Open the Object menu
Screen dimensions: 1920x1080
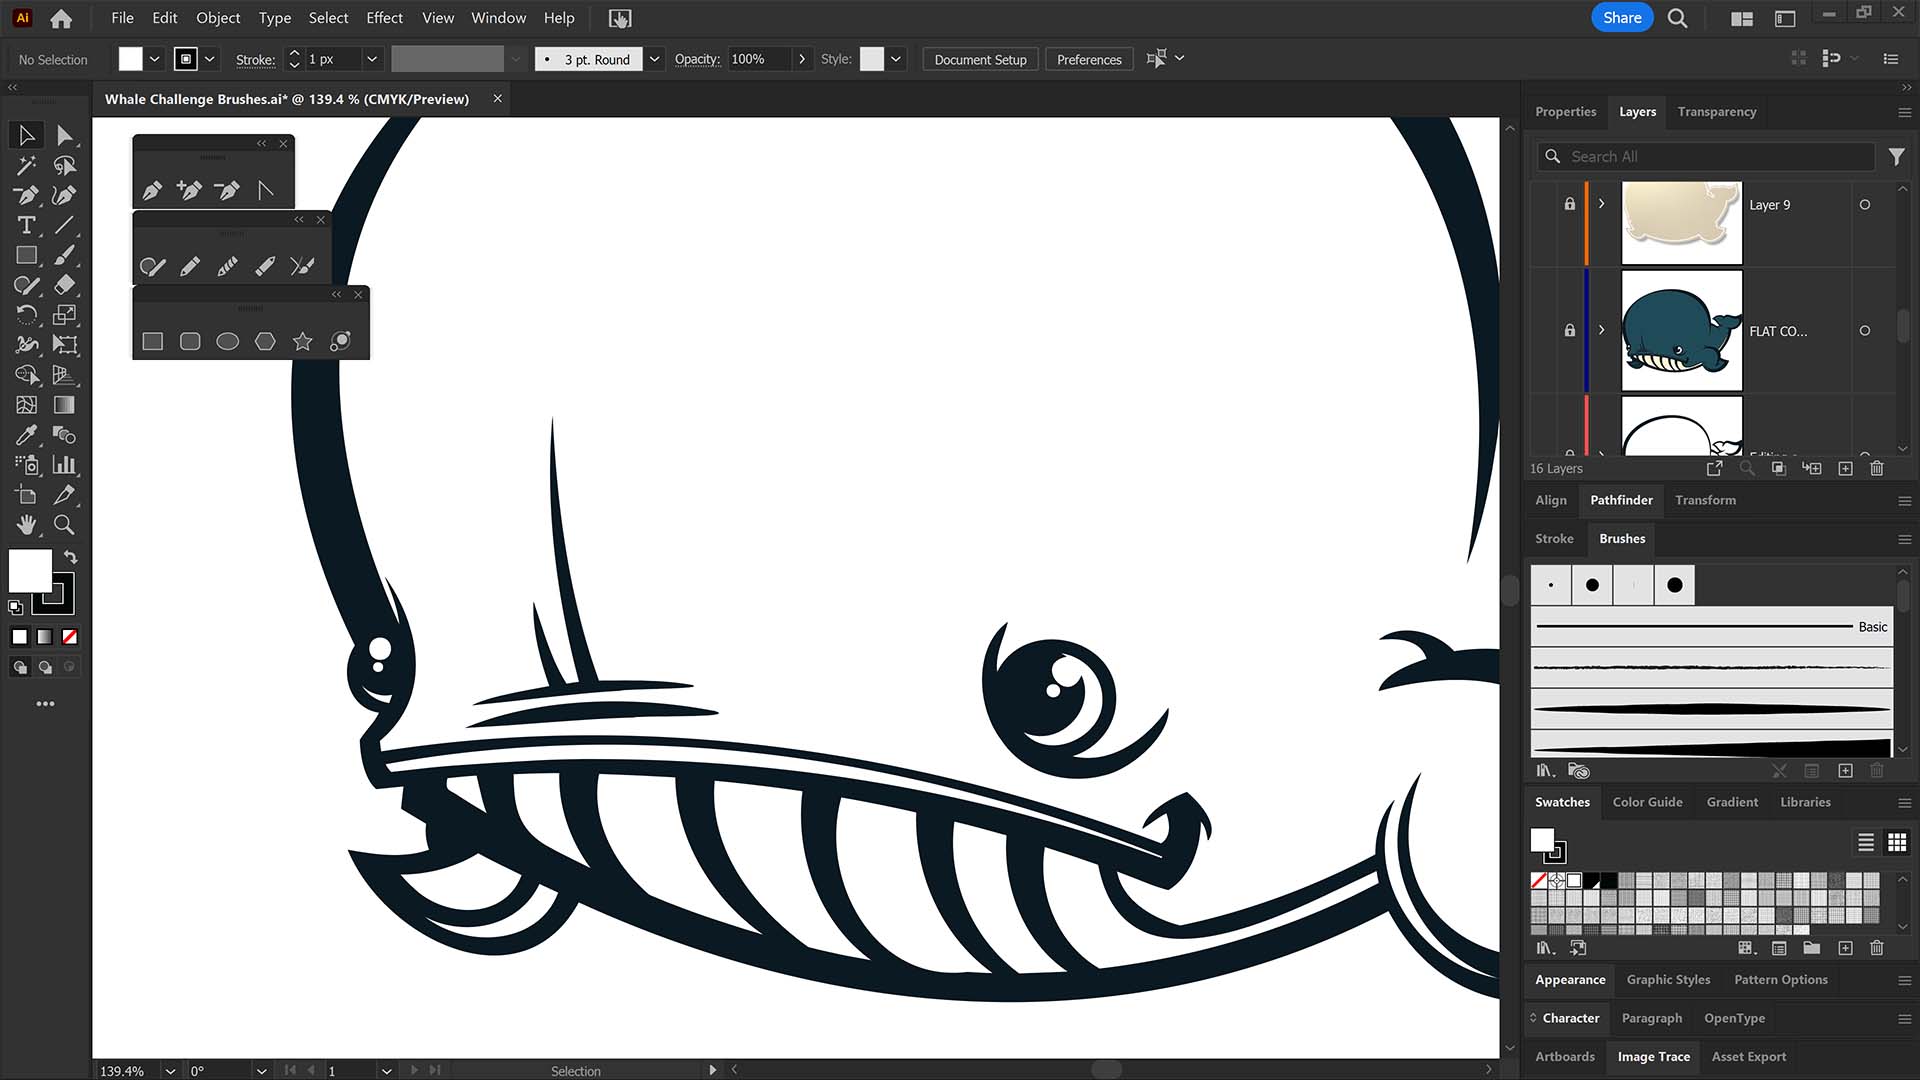point(218,18)
